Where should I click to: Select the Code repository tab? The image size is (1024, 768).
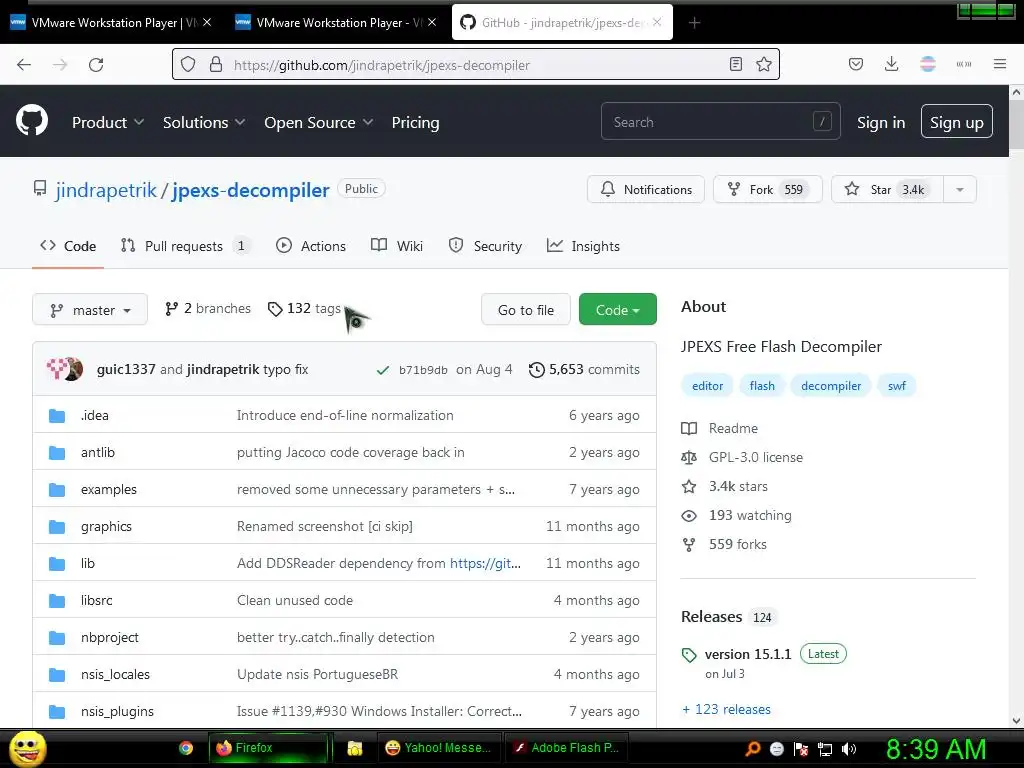pyautogui.click(x=68, y=246)
